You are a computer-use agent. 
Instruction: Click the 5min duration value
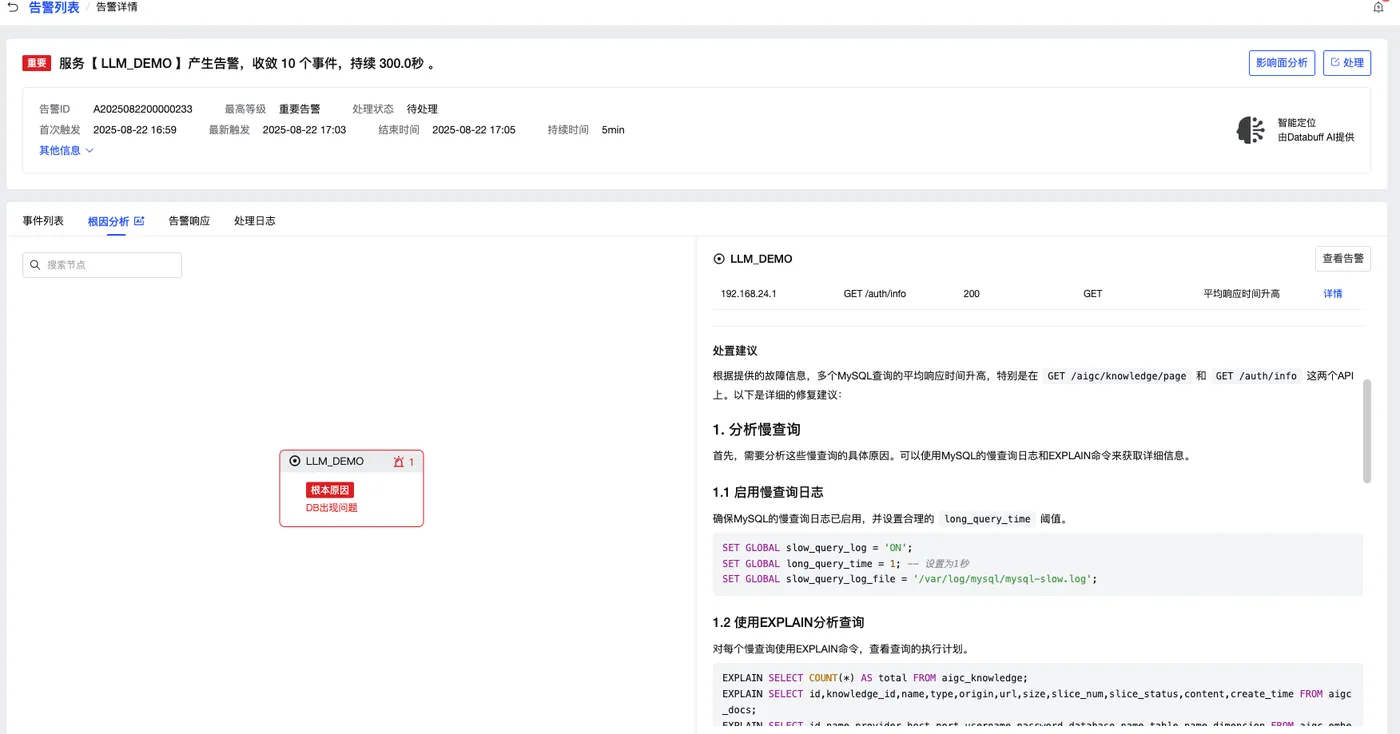(x=613, y=130)
